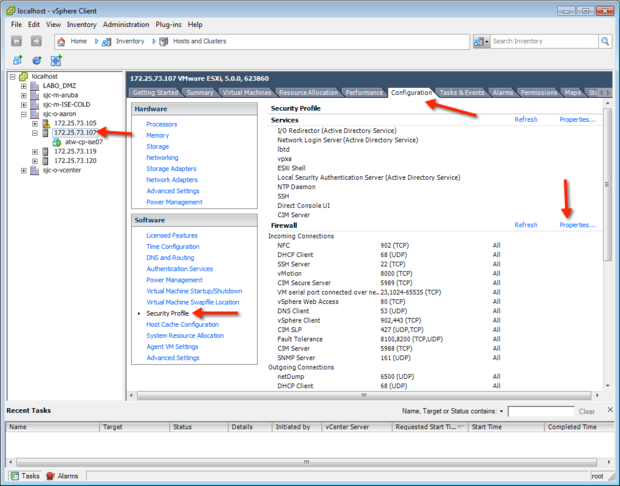Click the LABO_DMZ datacenter icon
Viewport: 620px width, 486px height.
pos(35,86)
